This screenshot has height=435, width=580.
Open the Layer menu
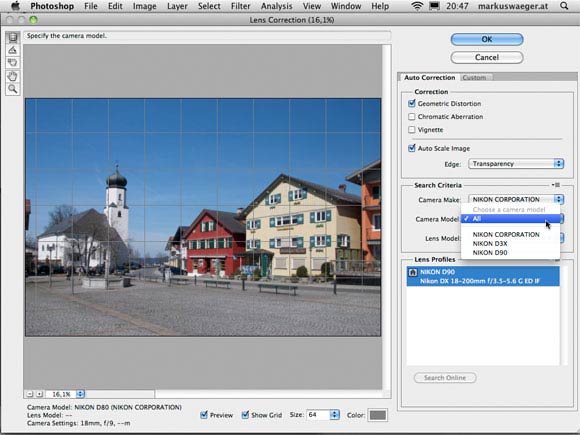click(177, 6)
